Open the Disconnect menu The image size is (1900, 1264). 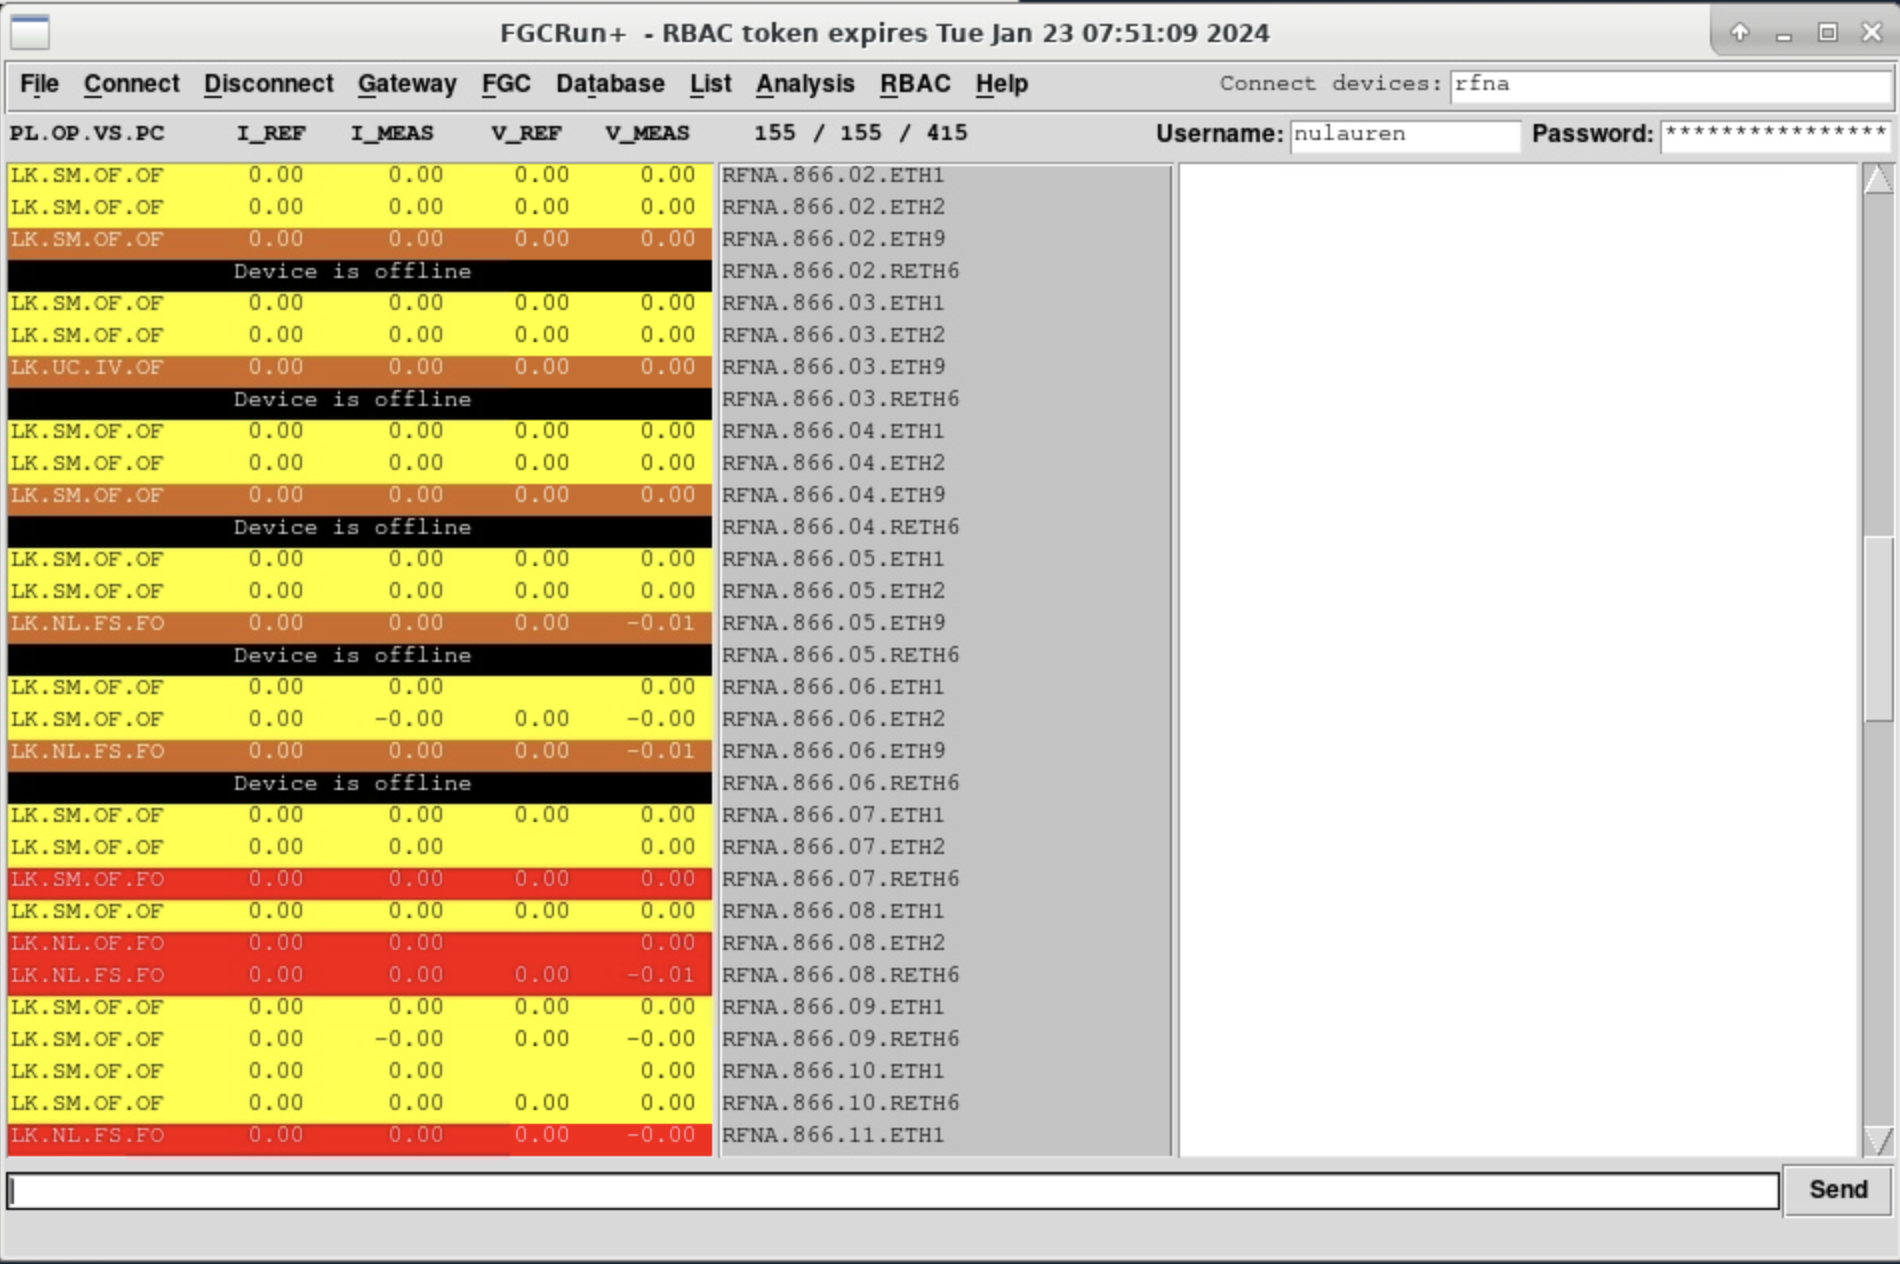coord(268,84)
